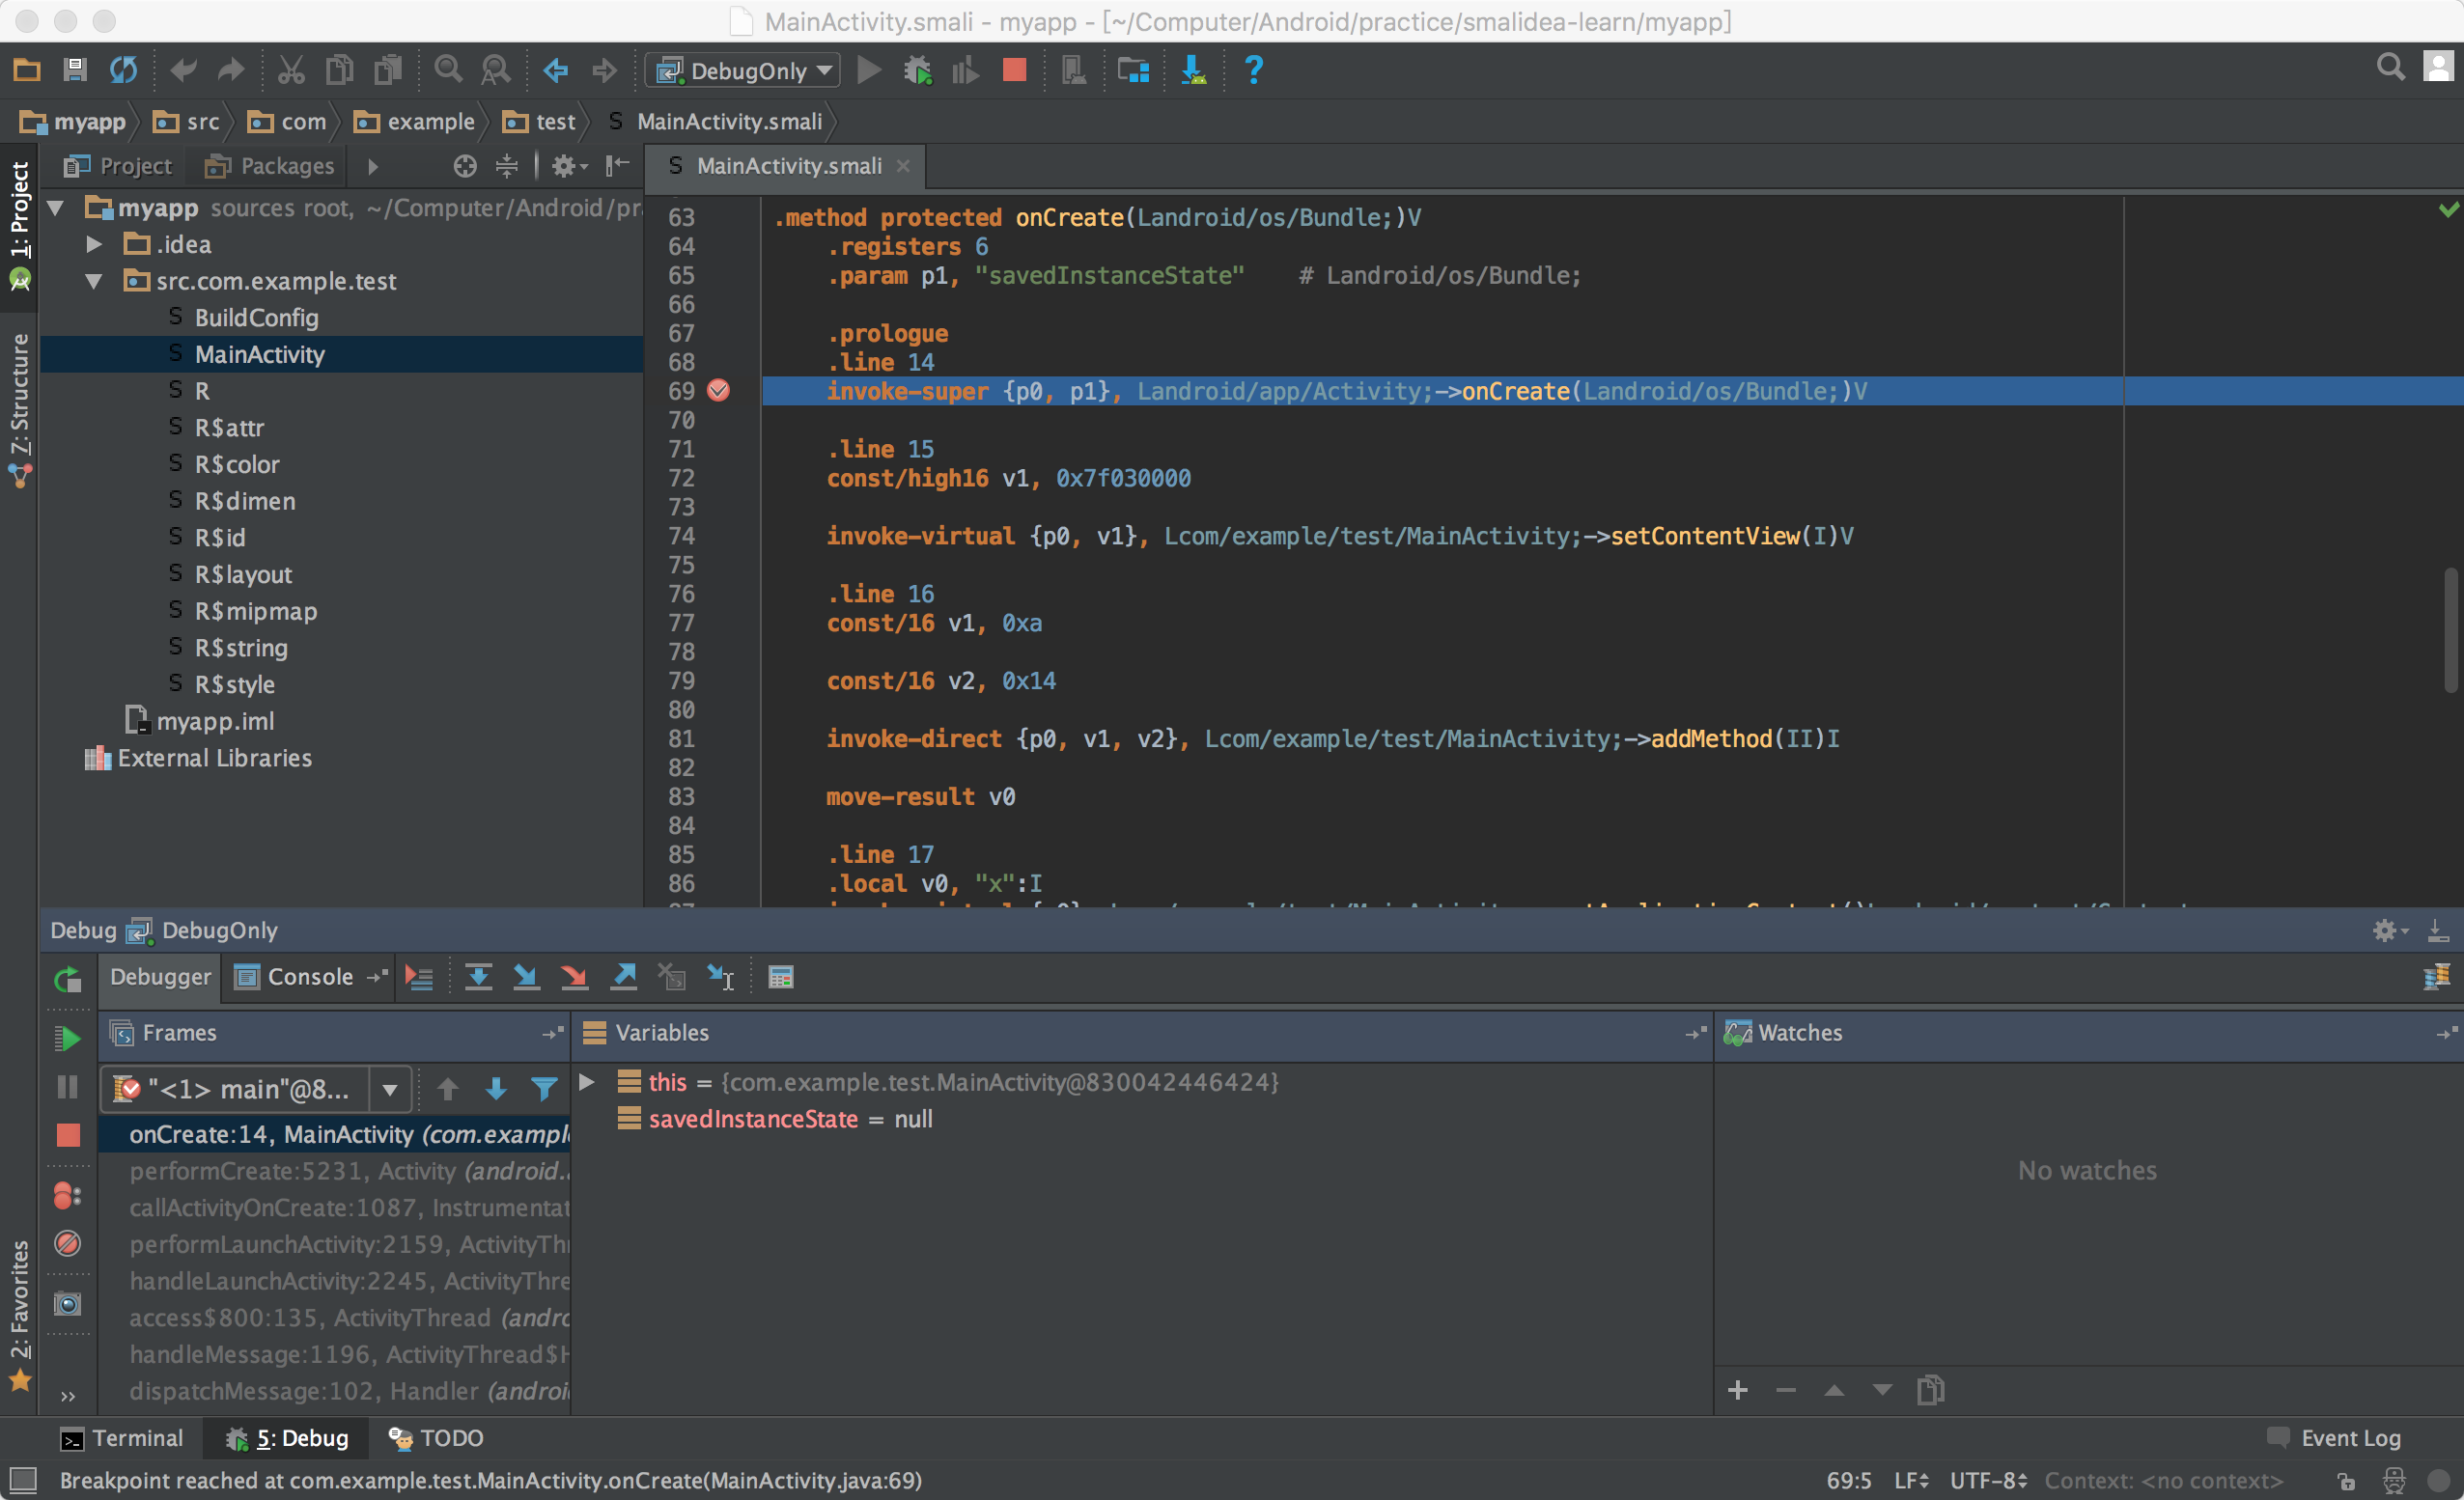Image resolution: width=2464 pixels, height=1500 pixels.
Task: Click the Step Out debugger icon
Action: pos(624,977)
